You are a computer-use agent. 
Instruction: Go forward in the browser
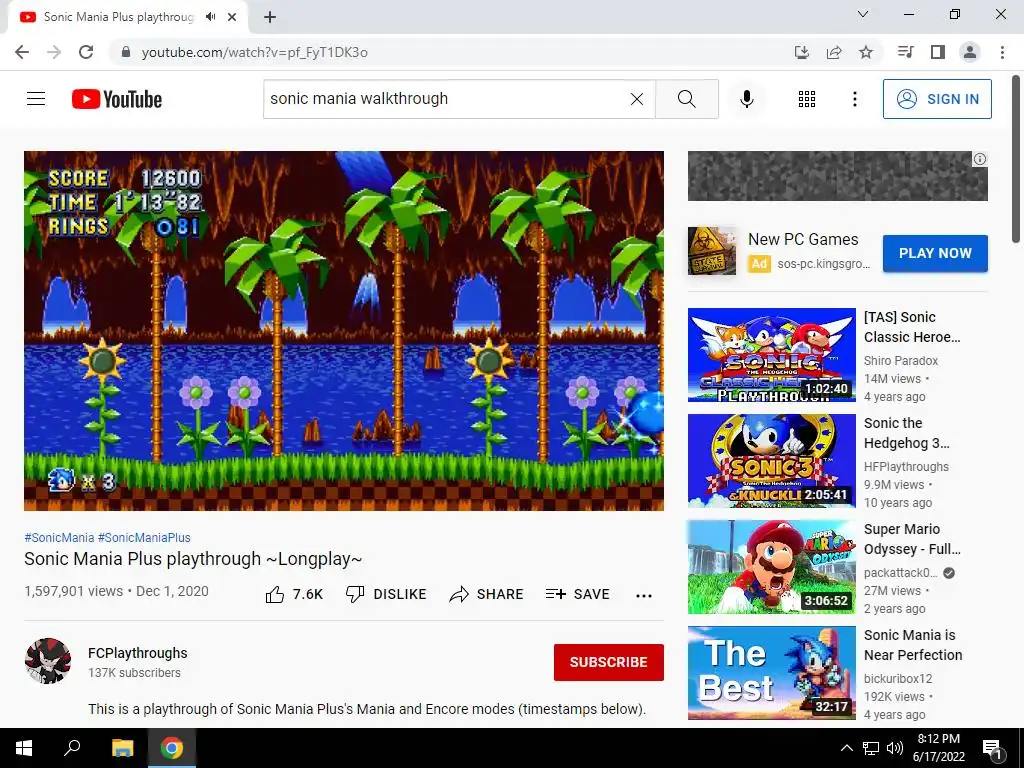(x=54, y=52)
